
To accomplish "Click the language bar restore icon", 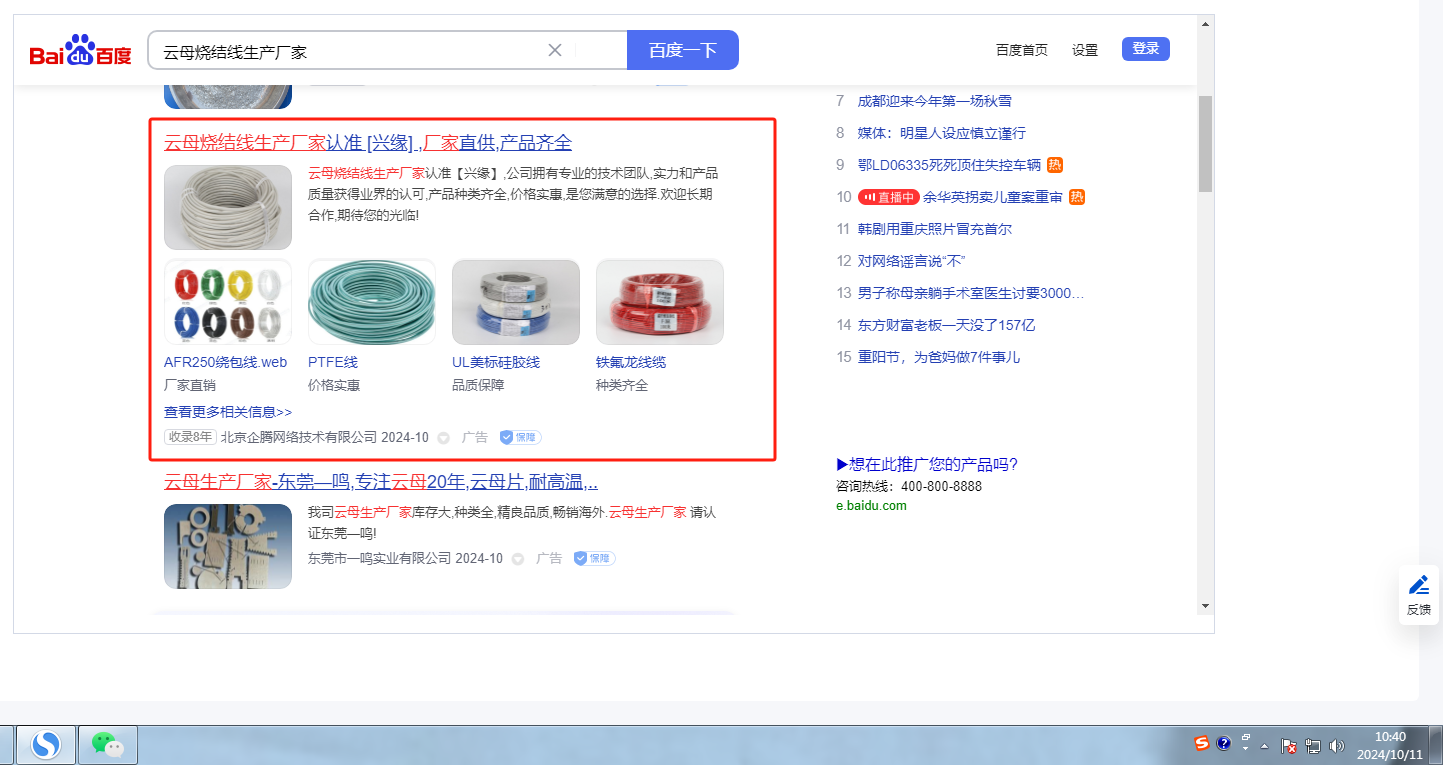I will [x=1246, y=736].
